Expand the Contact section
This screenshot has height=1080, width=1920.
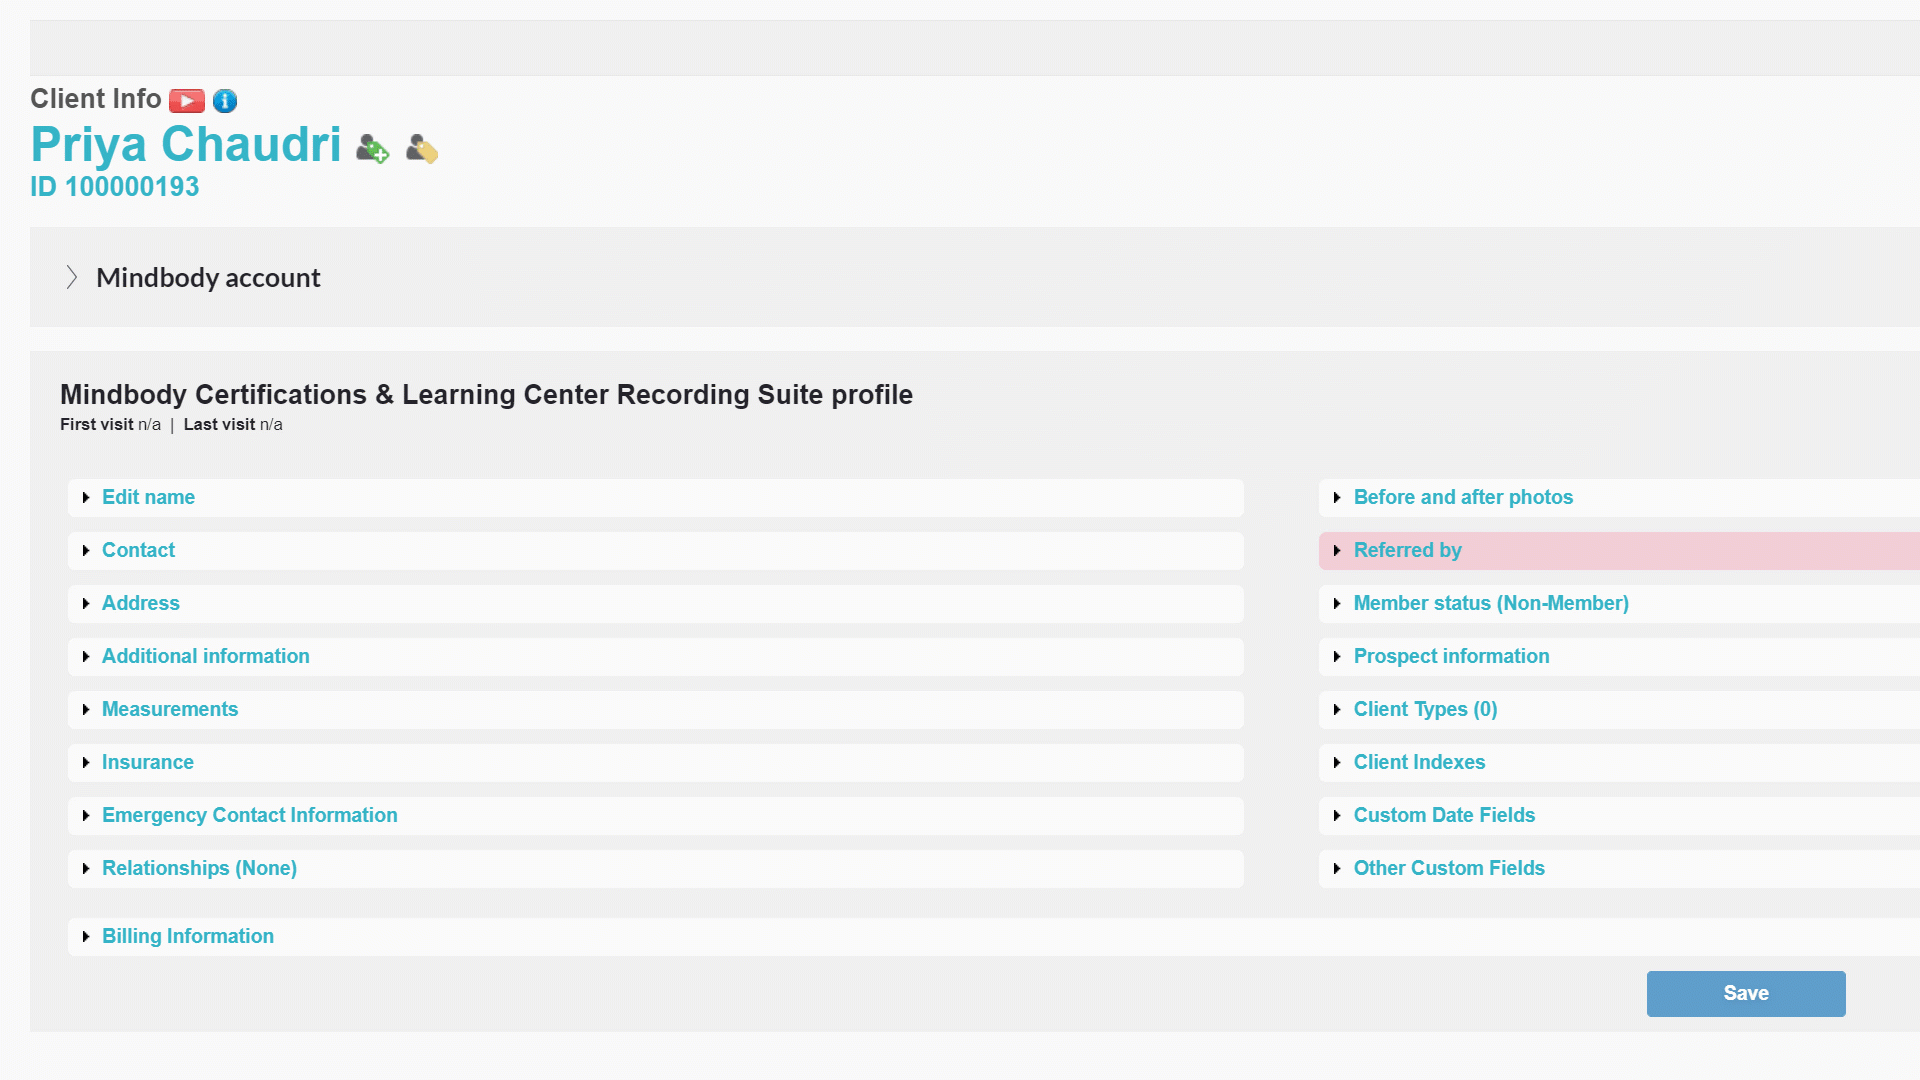click(x=656, y=551)
